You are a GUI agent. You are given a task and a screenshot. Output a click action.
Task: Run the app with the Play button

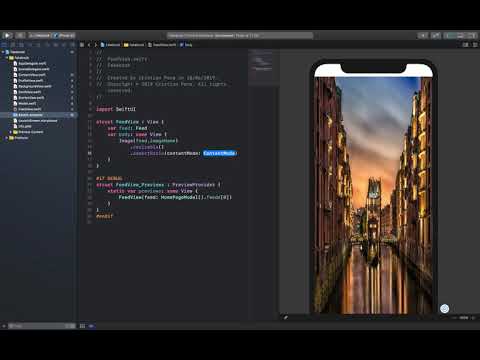coord(7,35)
